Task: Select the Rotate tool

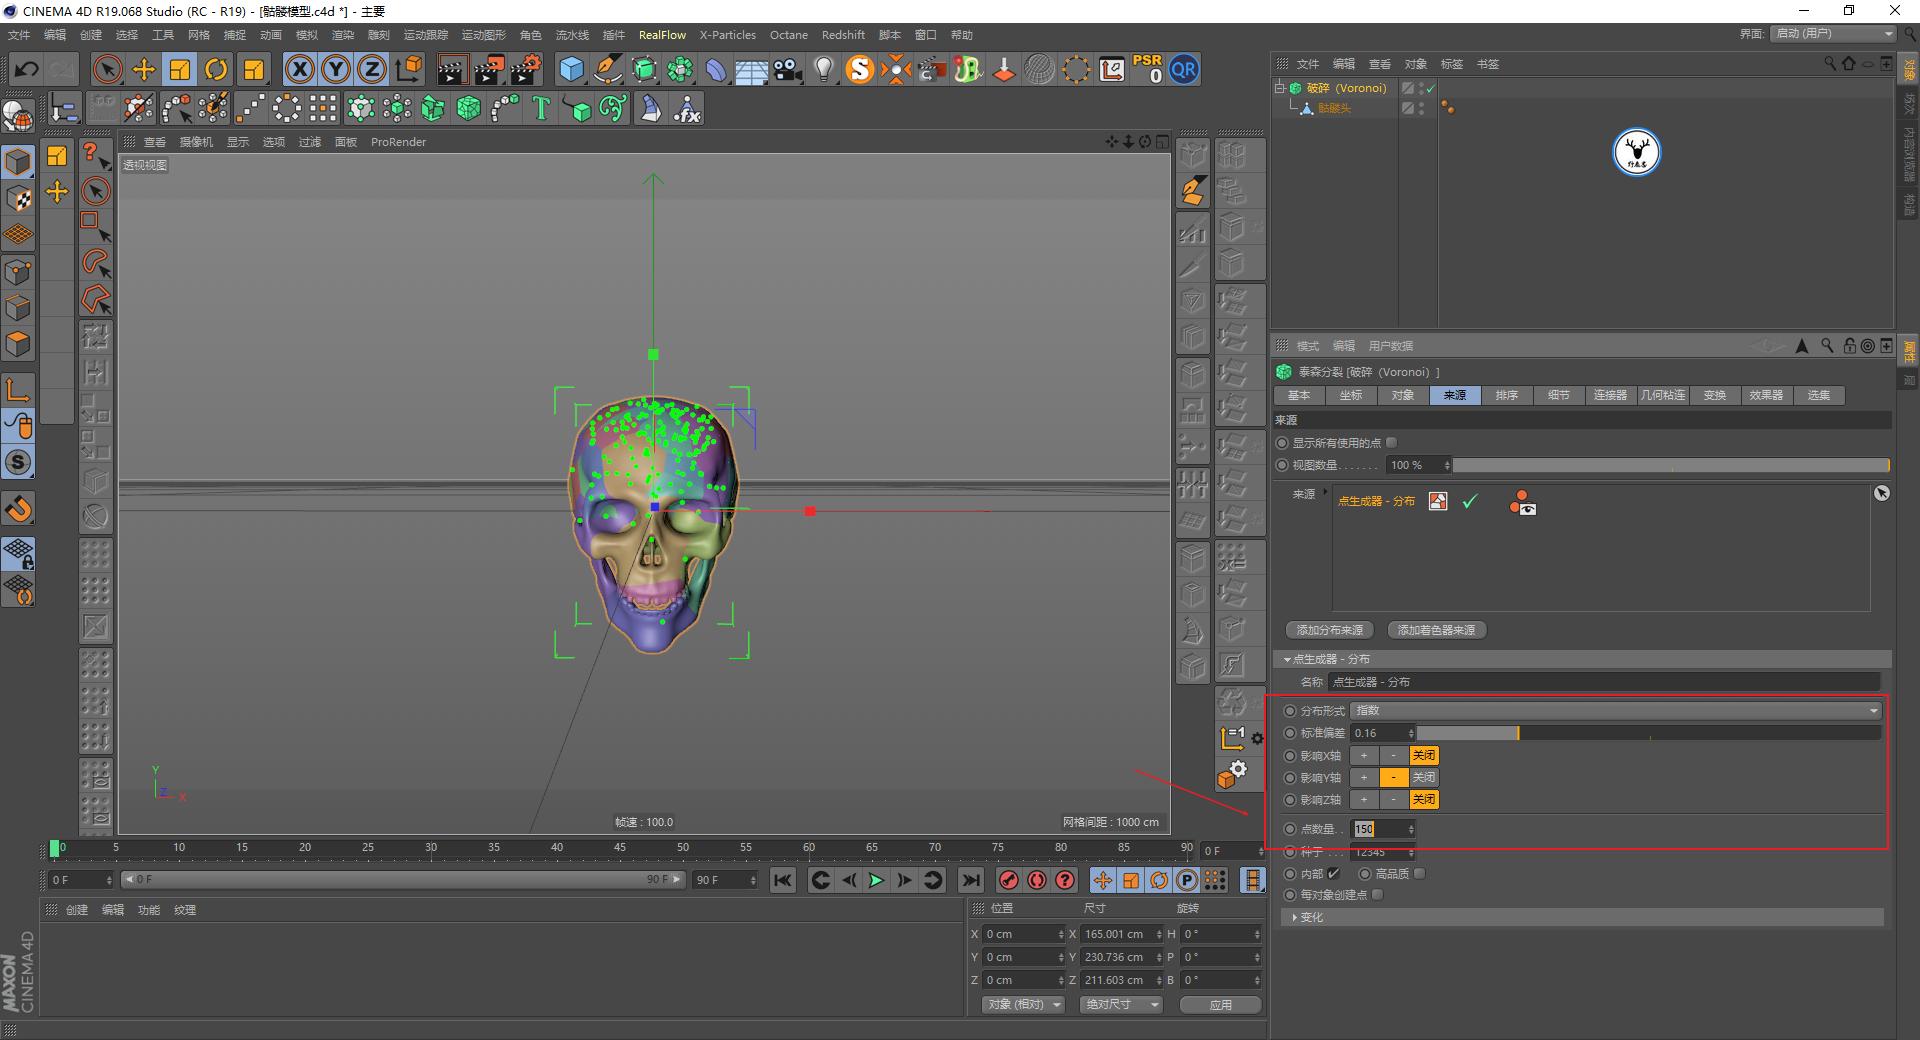Action: pos(217,69)
